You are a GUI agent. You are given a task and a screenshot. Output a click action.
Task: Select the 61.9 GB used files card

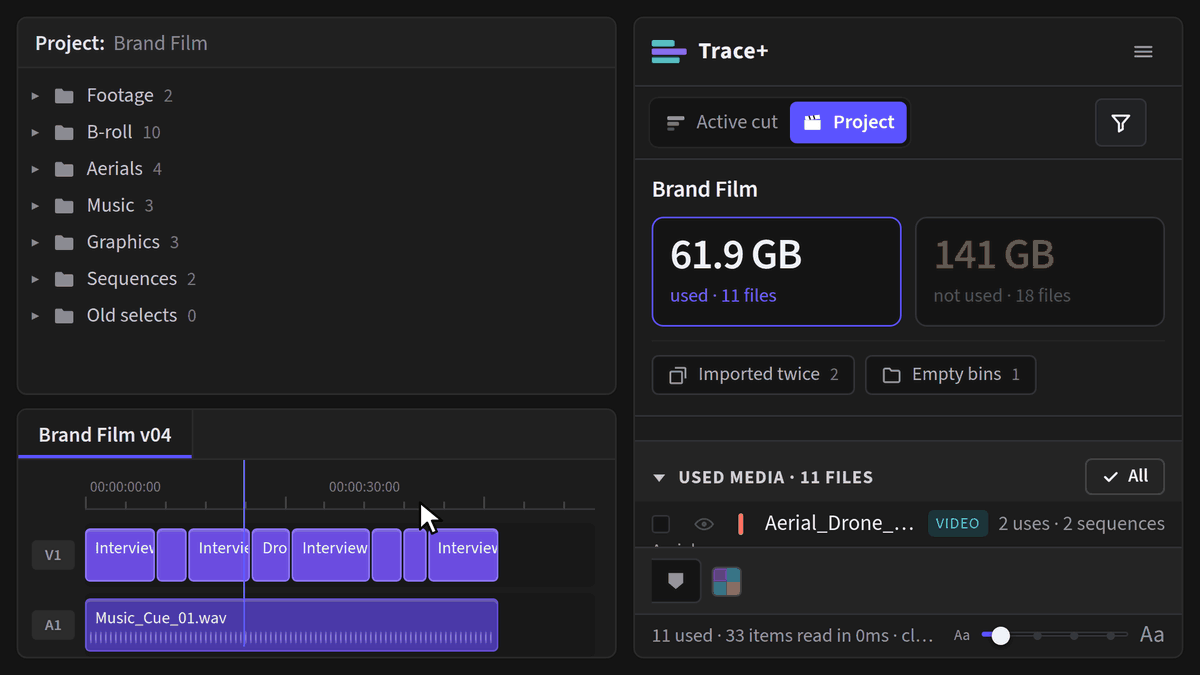776,272
